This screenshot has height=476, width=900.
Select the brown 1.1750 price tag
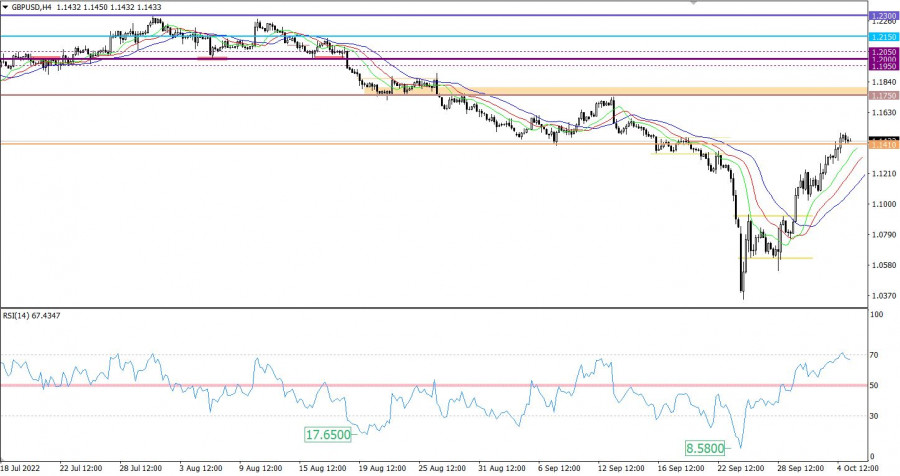point(883,95)
